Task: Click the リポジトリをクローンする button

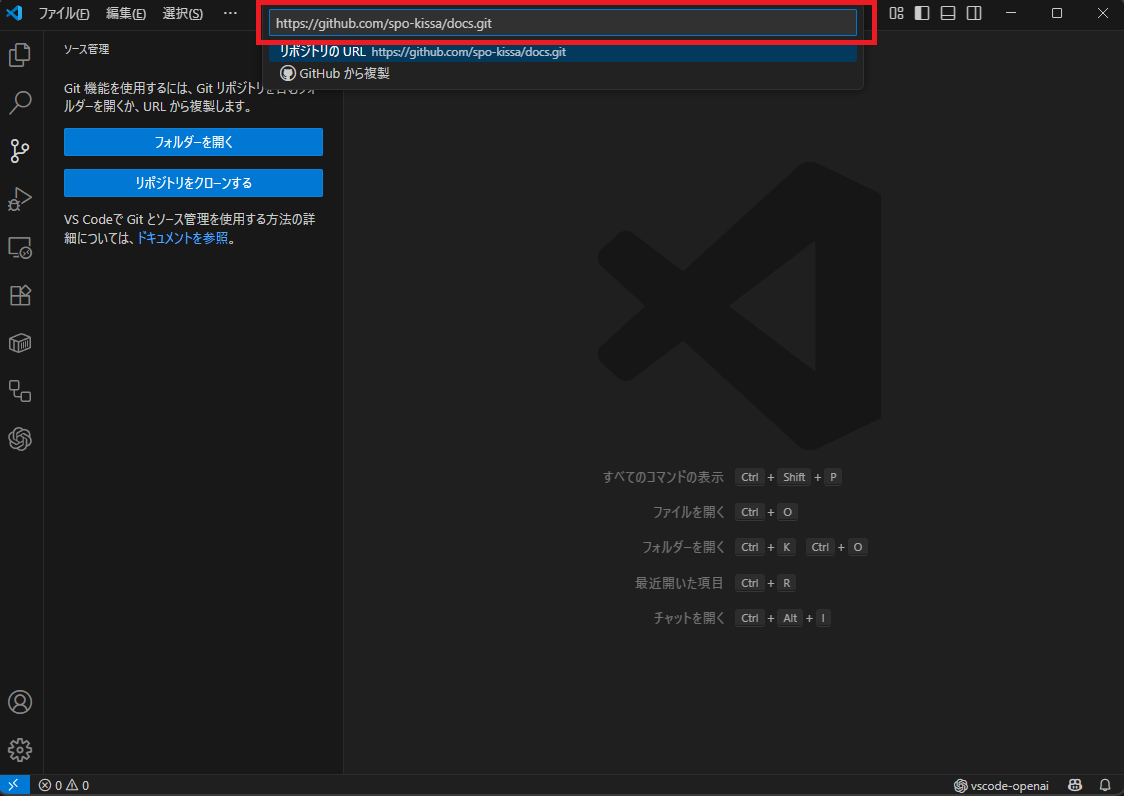Action: point(193,183)
